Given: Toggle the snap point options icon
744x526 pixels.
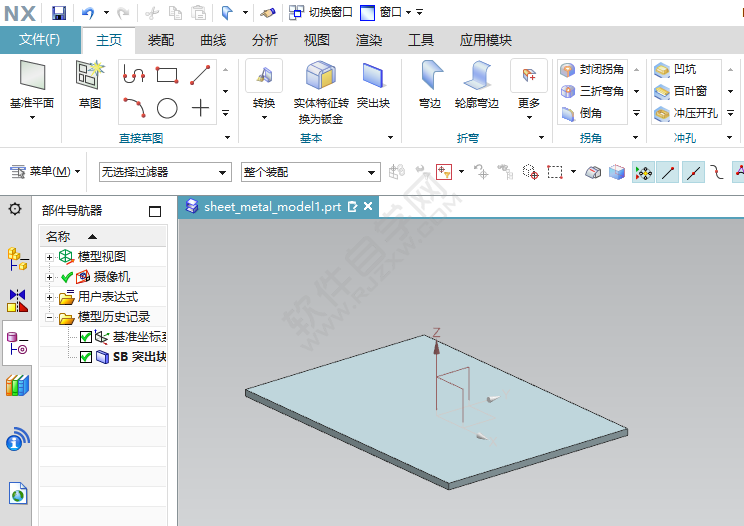Looking at the screenshot, I should tap(643, 172).
